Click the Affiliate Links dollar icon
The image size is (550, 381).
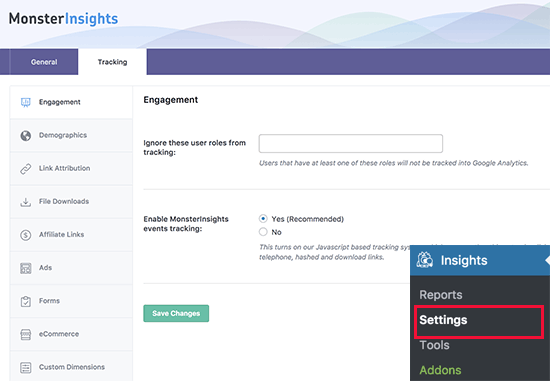[x=26, y=235]
